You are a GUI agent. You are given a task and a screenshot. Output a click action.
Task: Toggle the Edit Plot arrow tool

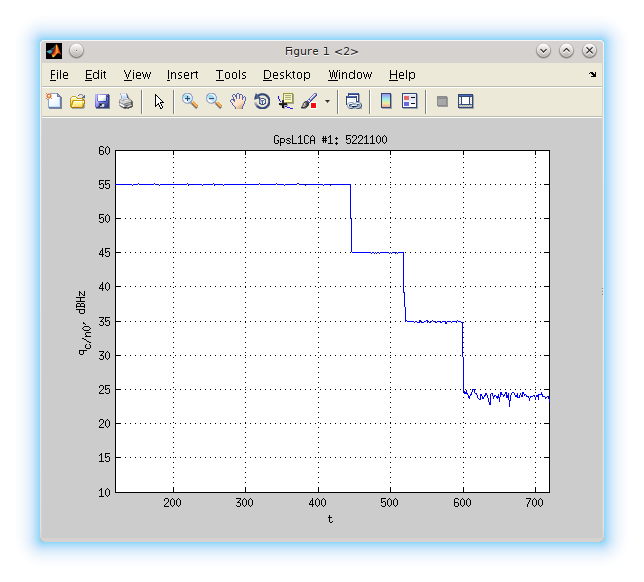pyautogui.click(x=158, y=101)
